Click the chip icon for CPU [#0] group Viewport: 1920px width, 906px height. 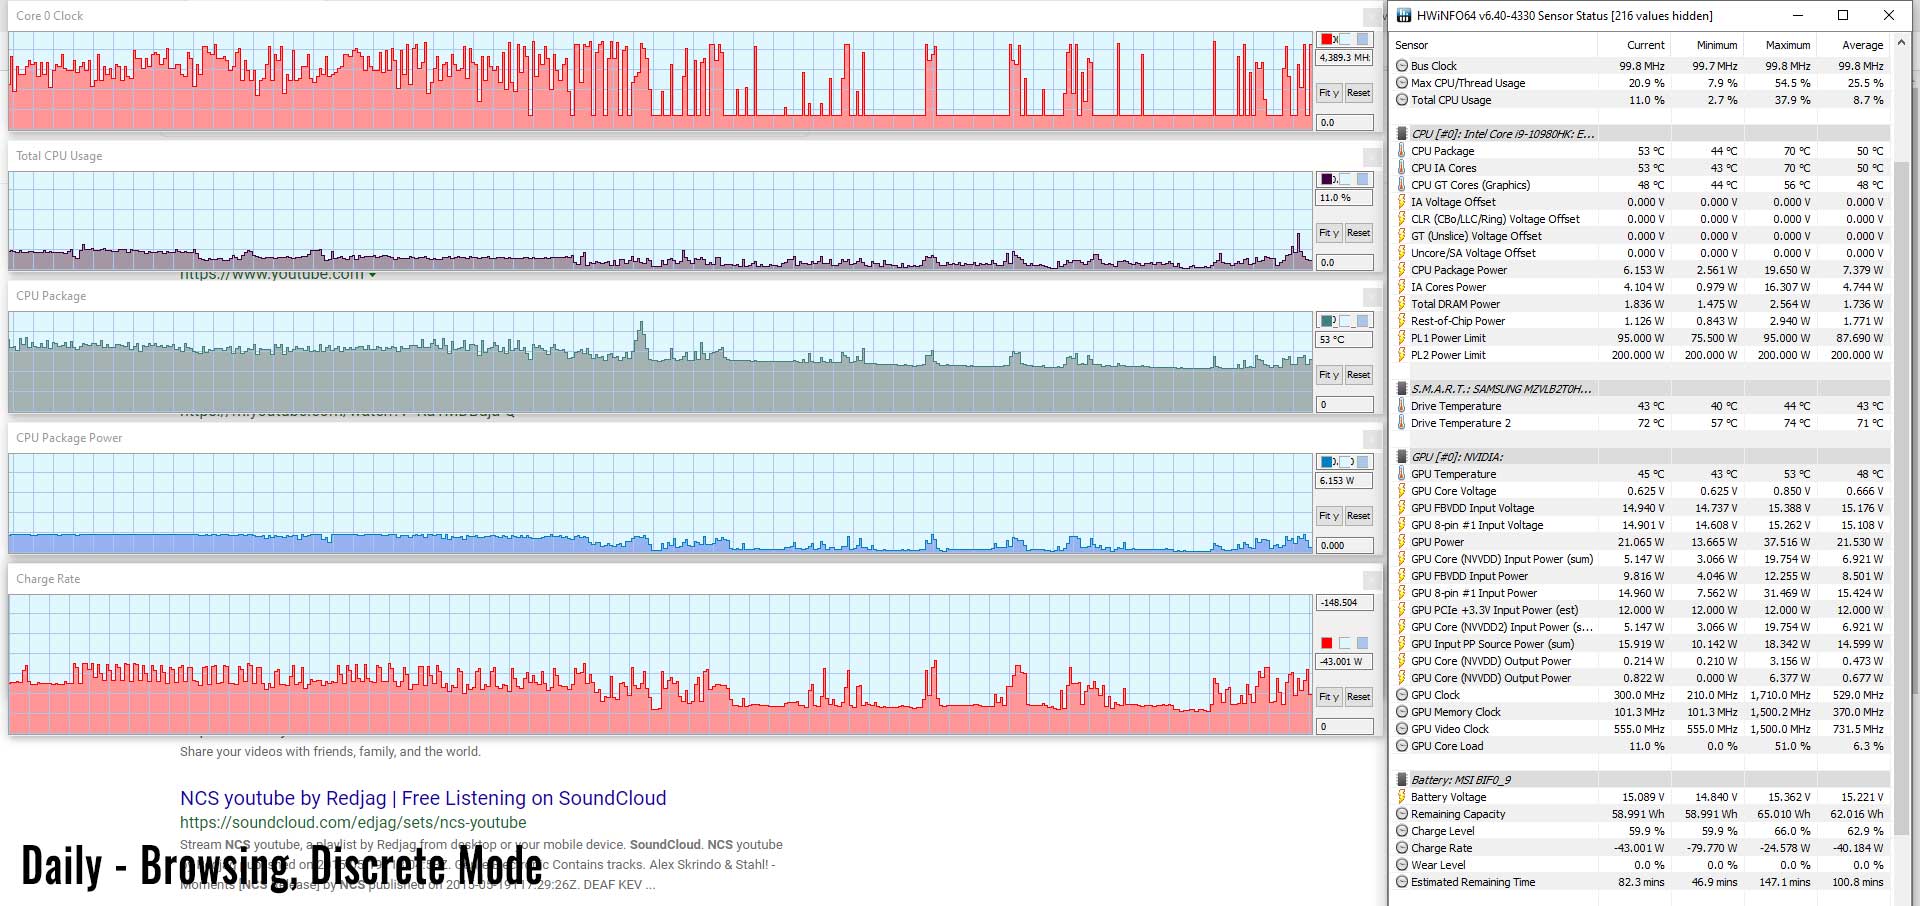click(x=1402, y=134)
